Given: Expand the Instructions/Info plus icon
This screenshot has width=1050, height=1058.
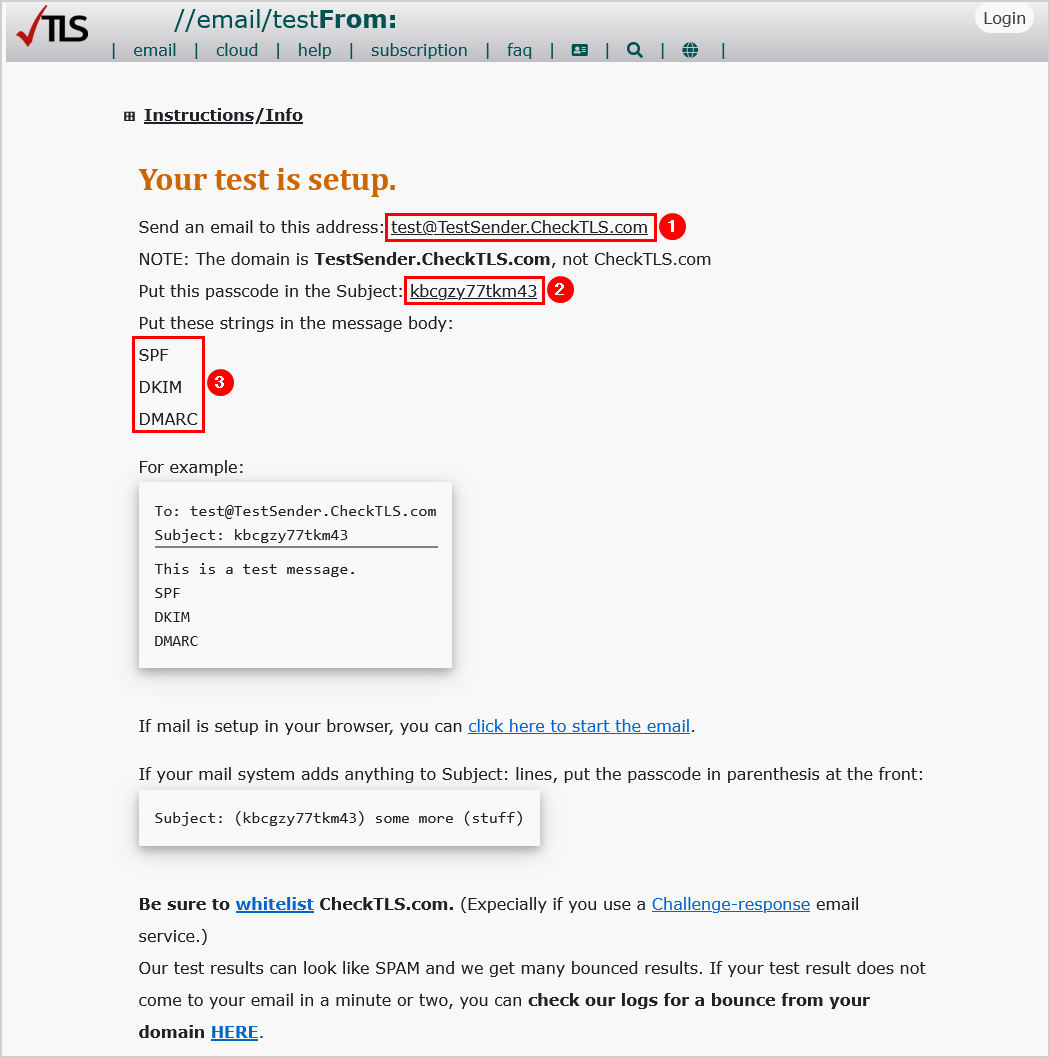Looking at the screenshot, I should point(130,116).
